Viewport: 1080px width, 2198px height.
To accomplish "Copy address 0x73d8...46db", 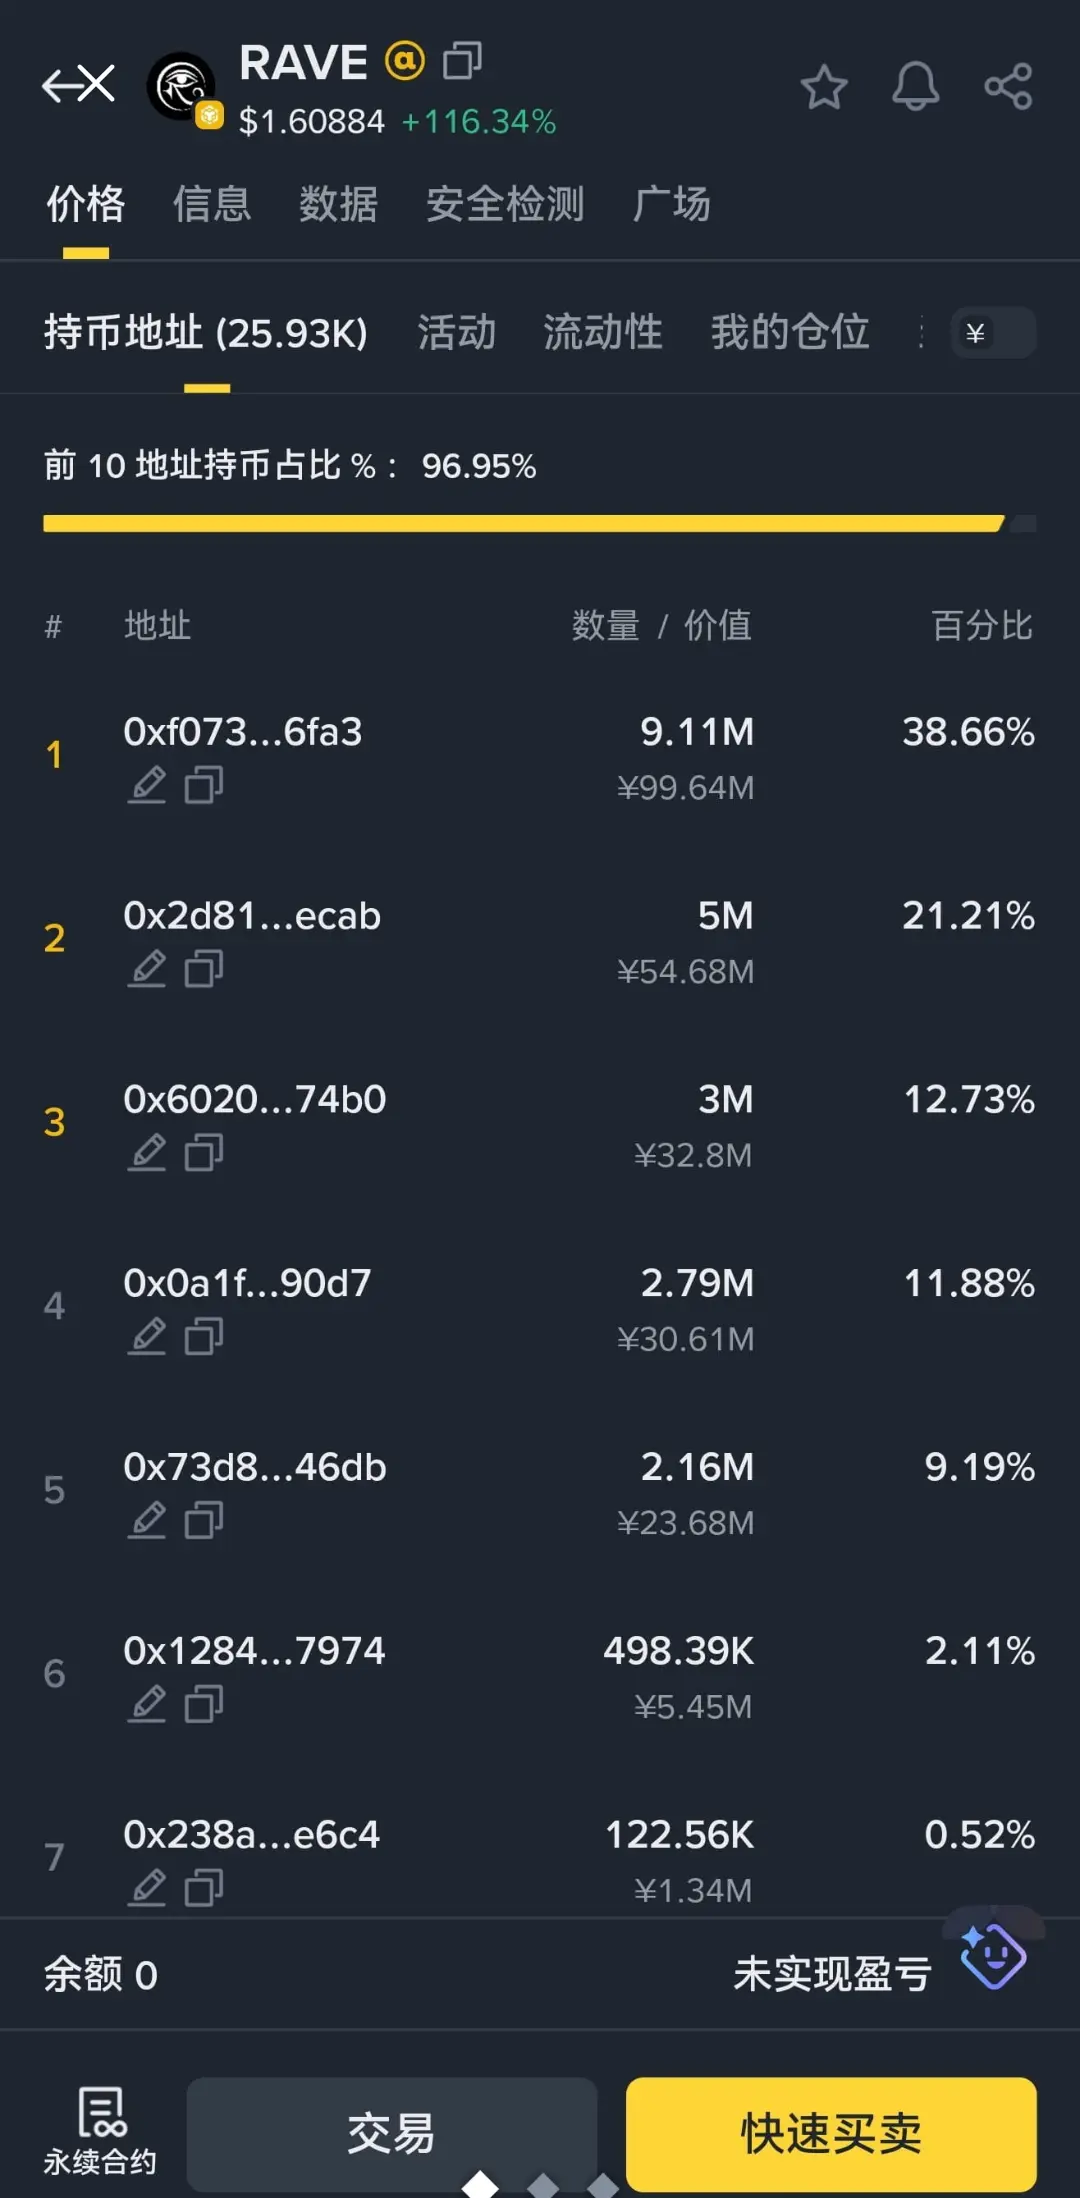I will pos(204,1520).
